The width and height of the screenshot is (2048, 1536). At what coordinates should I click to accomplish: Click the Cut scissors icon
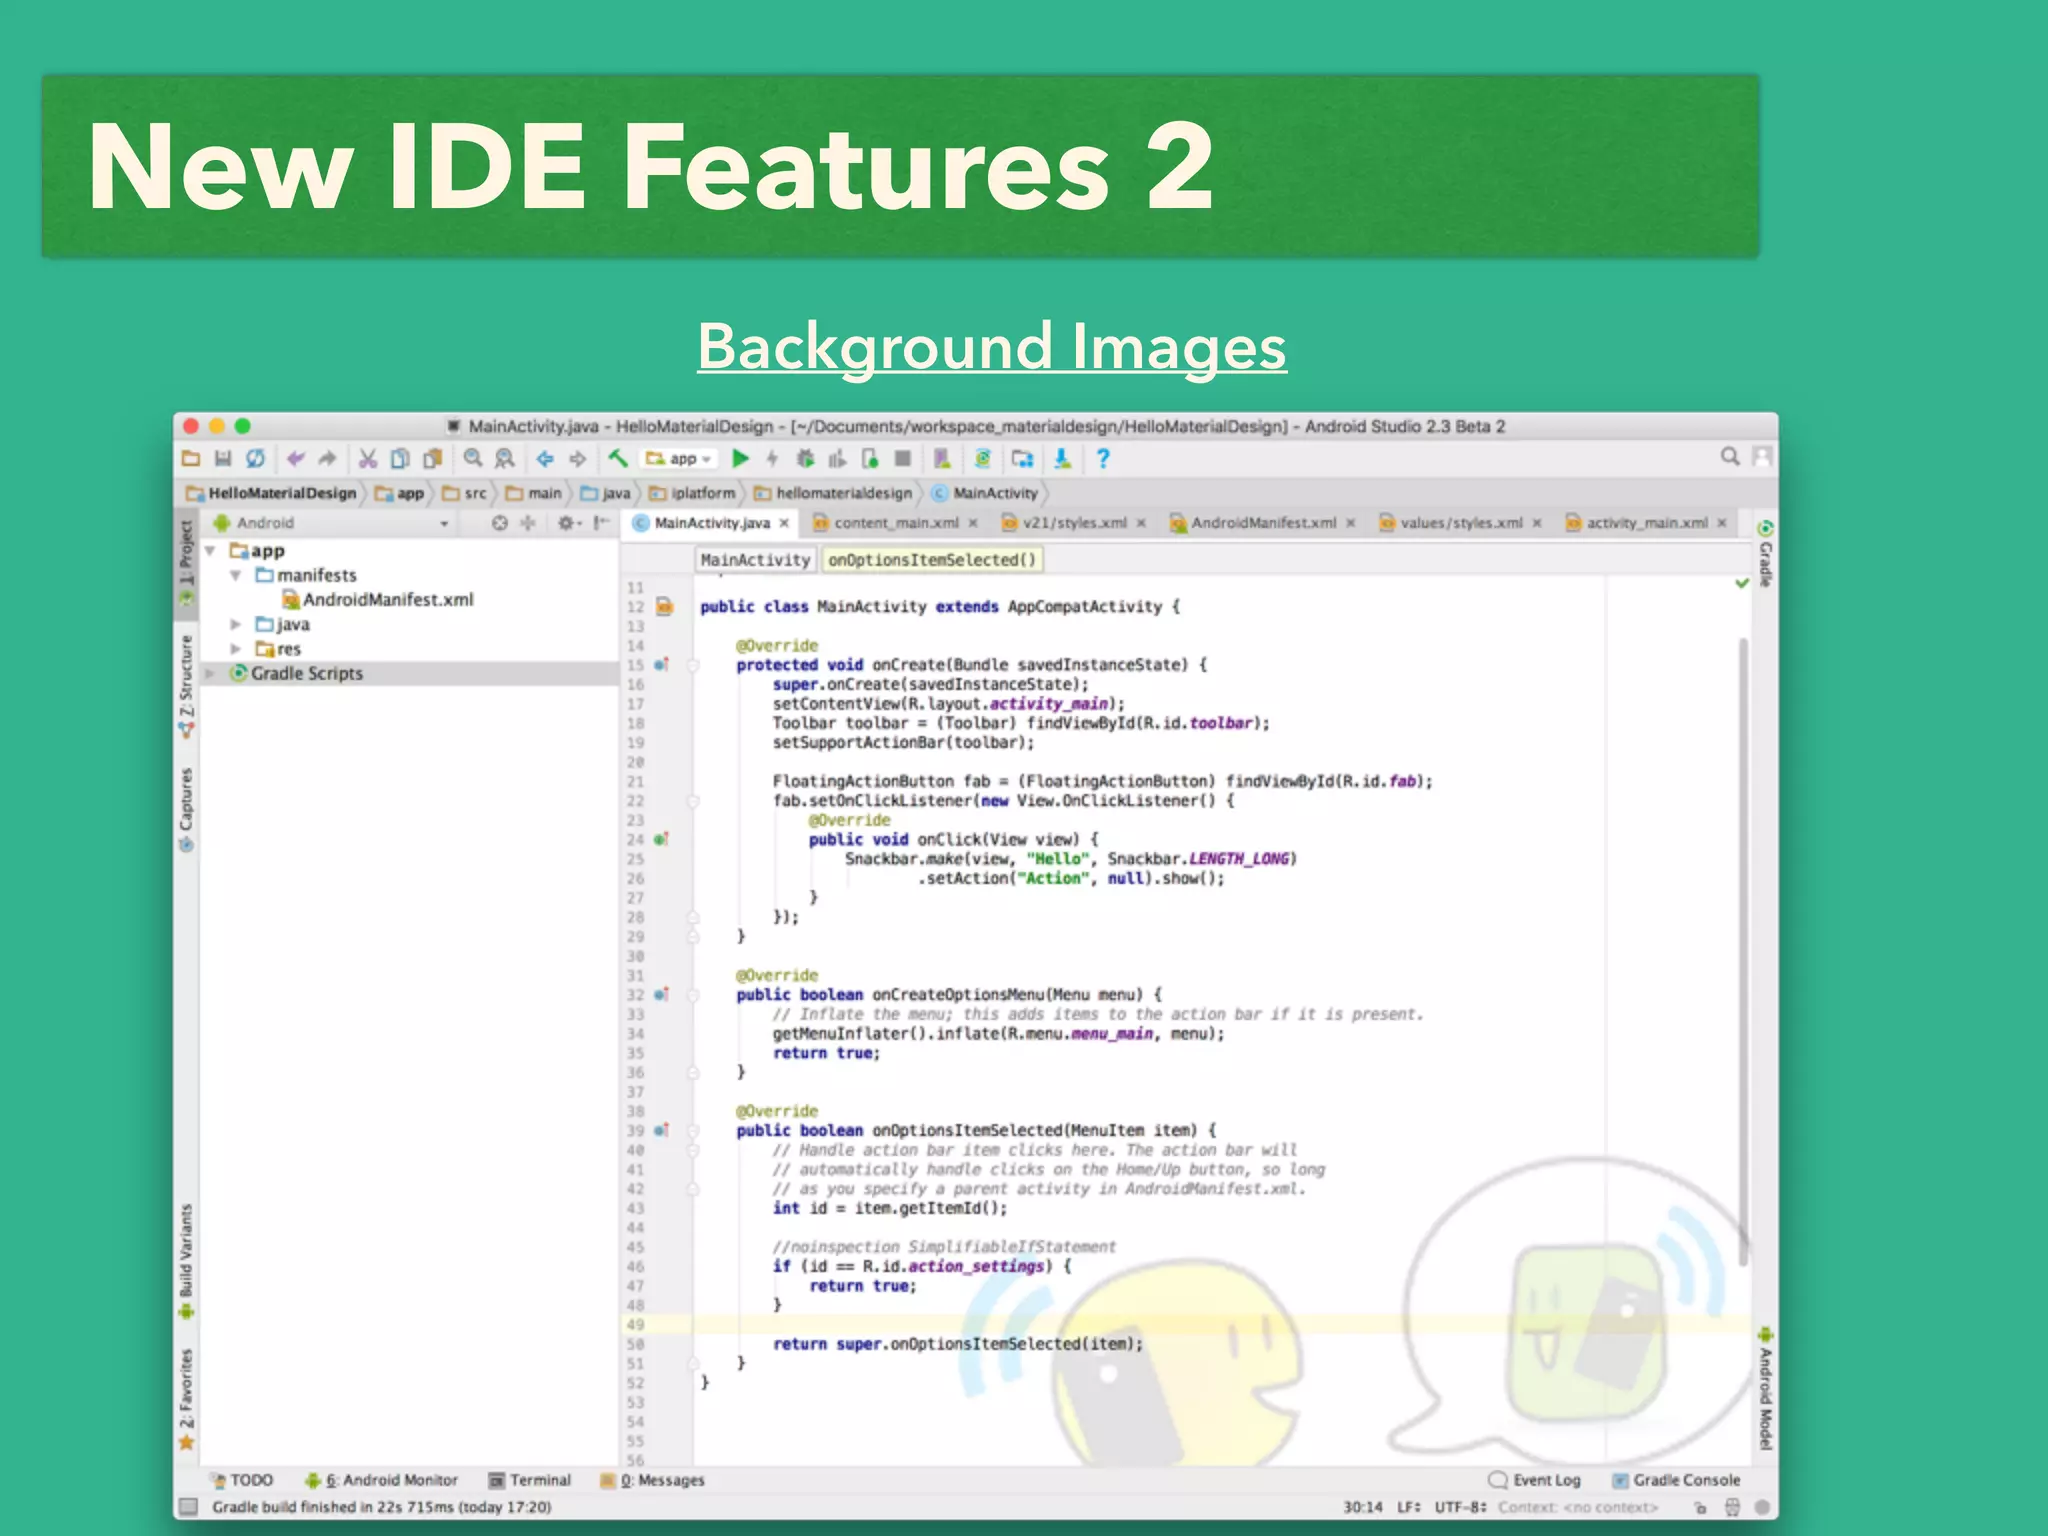click(x=368, y=459)
